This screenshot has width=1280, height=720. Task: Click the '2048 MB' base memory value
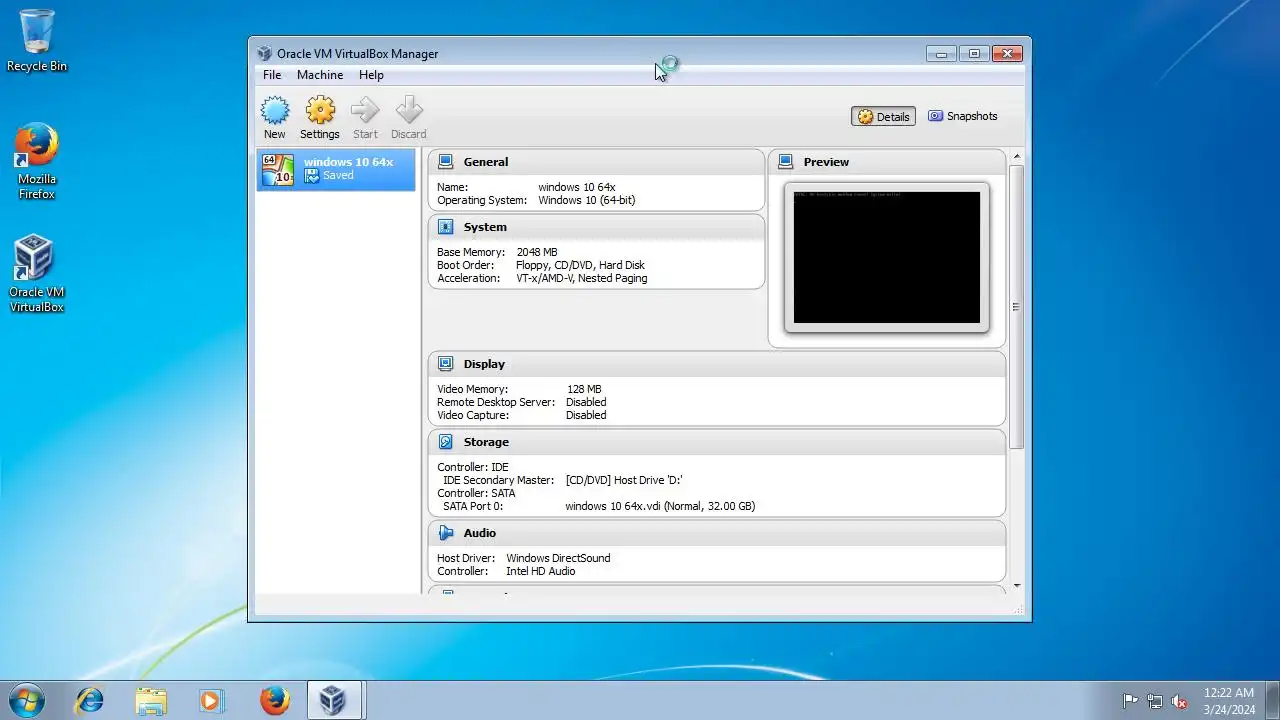(537, 252)
